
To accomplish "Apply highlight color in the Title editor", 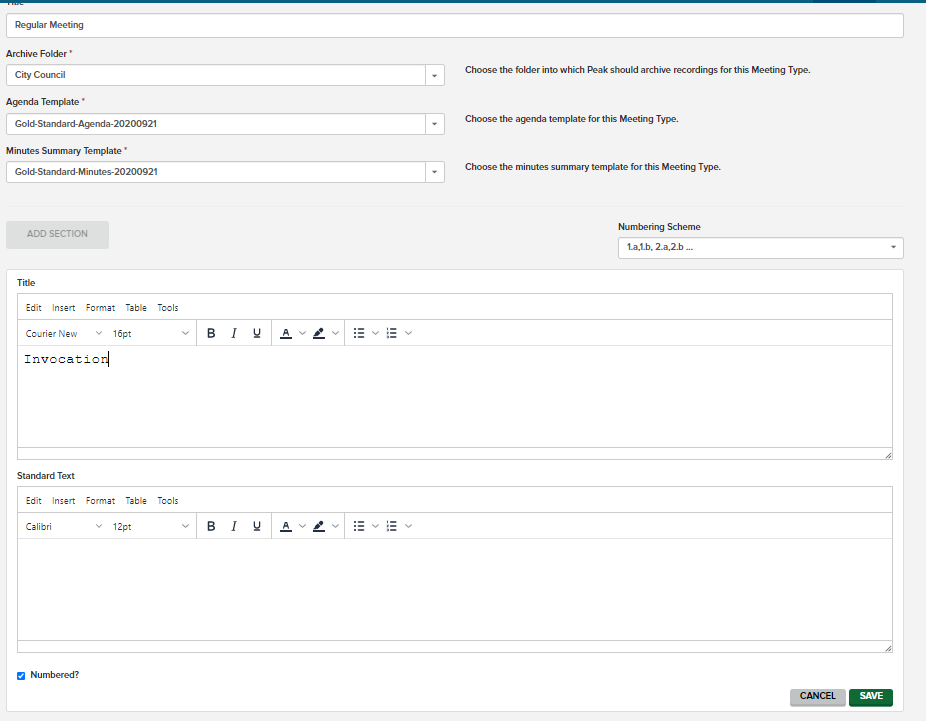I will point(319,333).
